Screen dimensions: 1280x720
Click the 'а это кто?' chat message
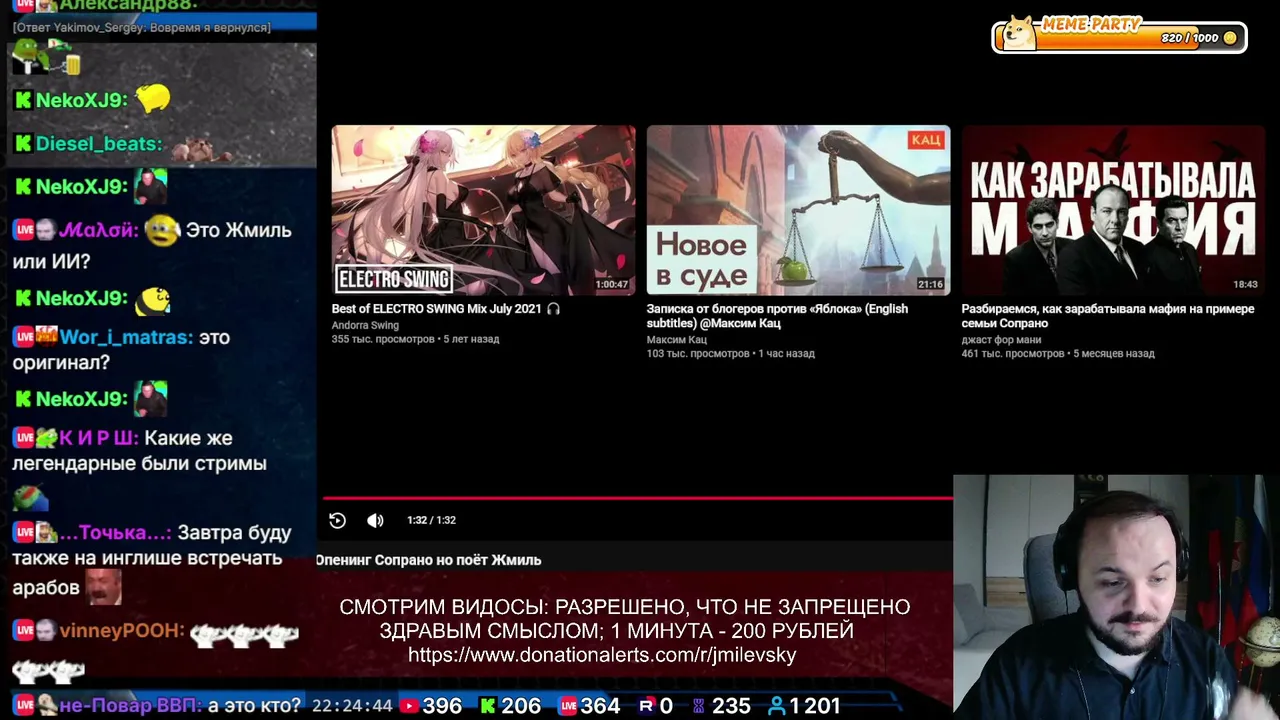click(254, 706)
